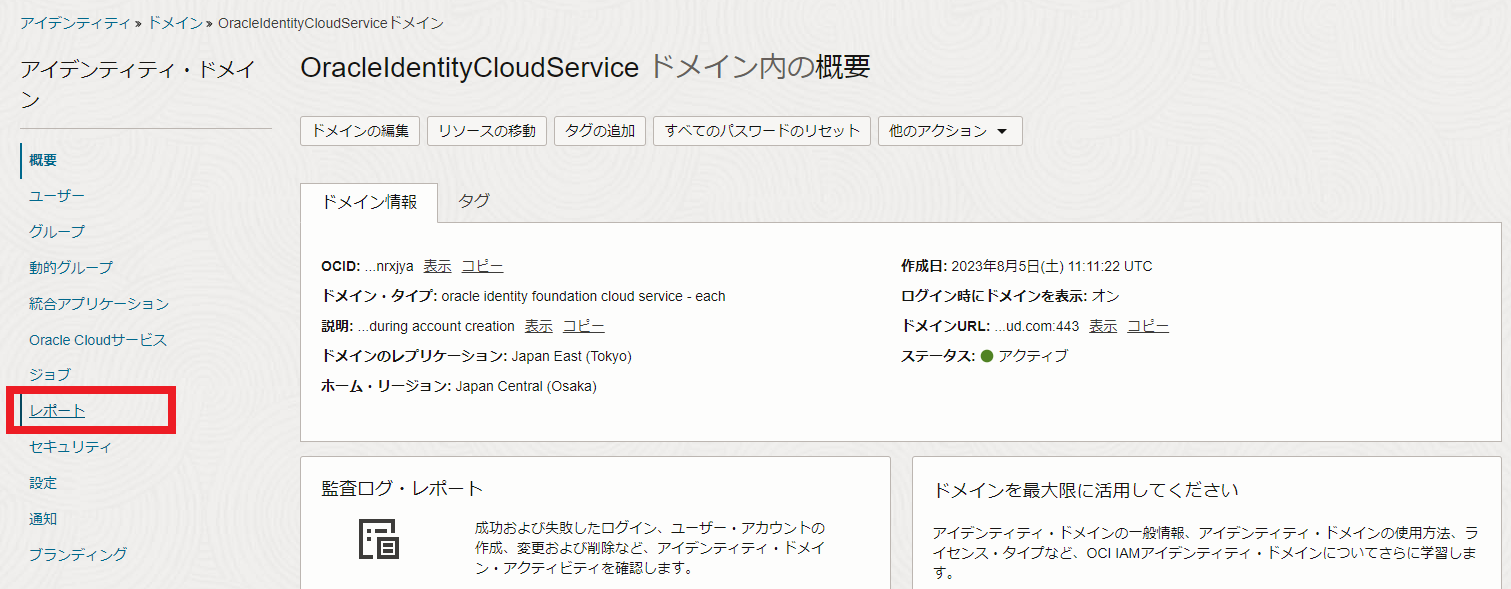Open Oracle Cloudサービス in the sidebar

[x=98, y=340]
